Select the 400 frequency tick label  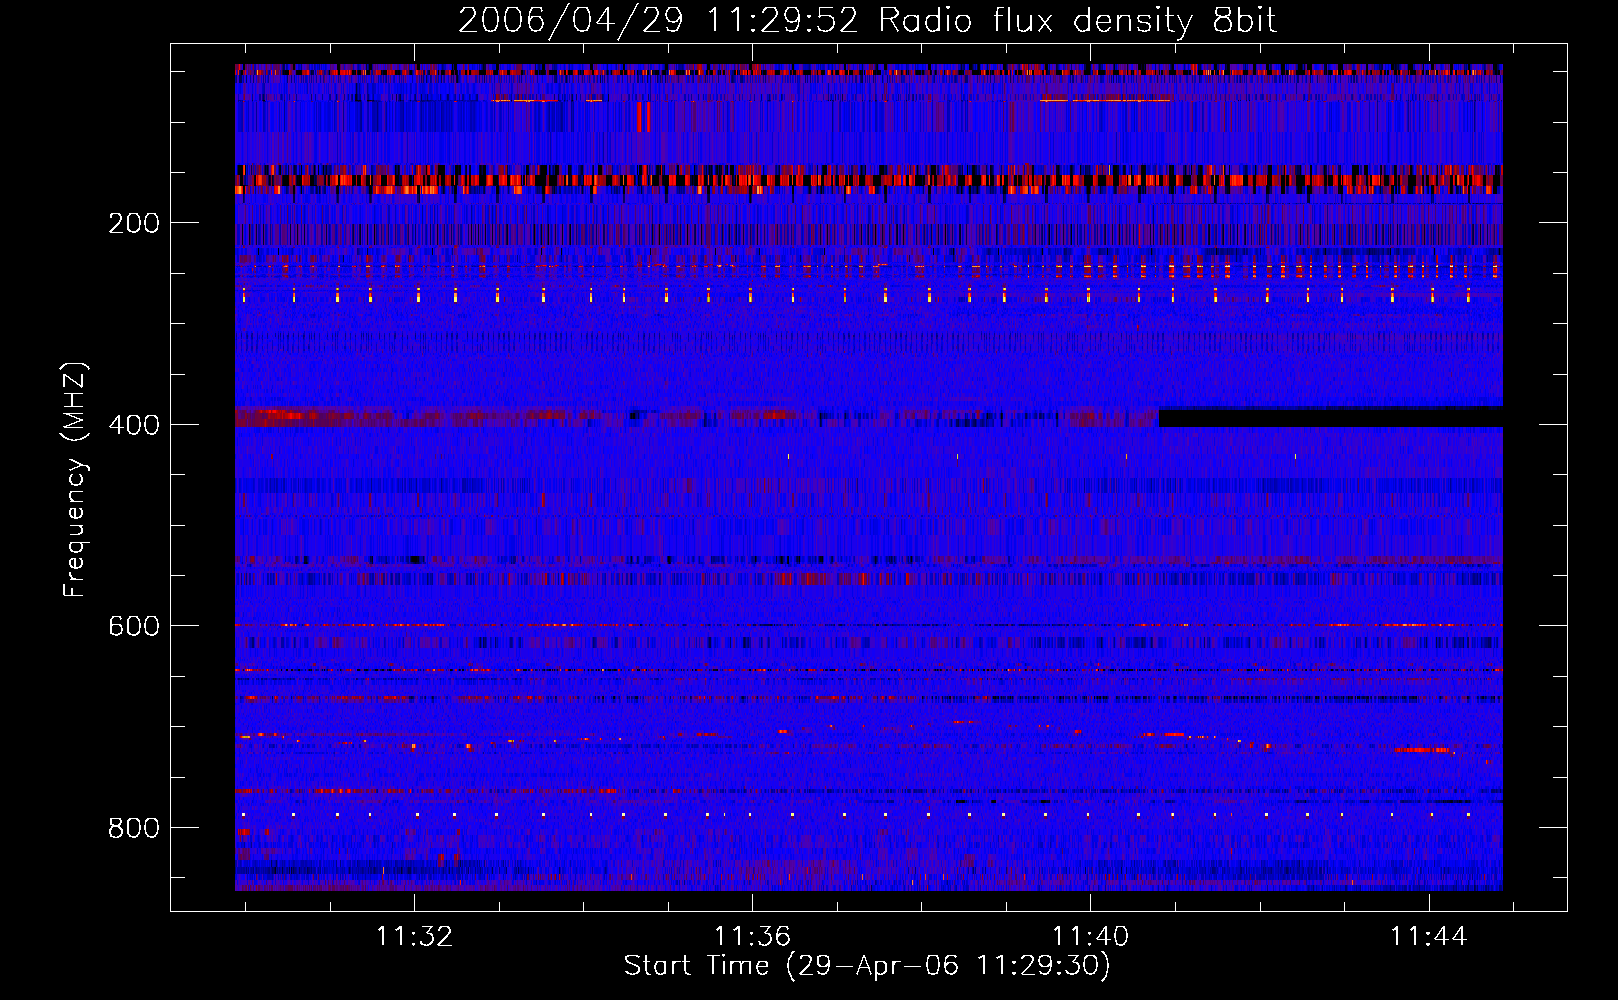[134, 425]
